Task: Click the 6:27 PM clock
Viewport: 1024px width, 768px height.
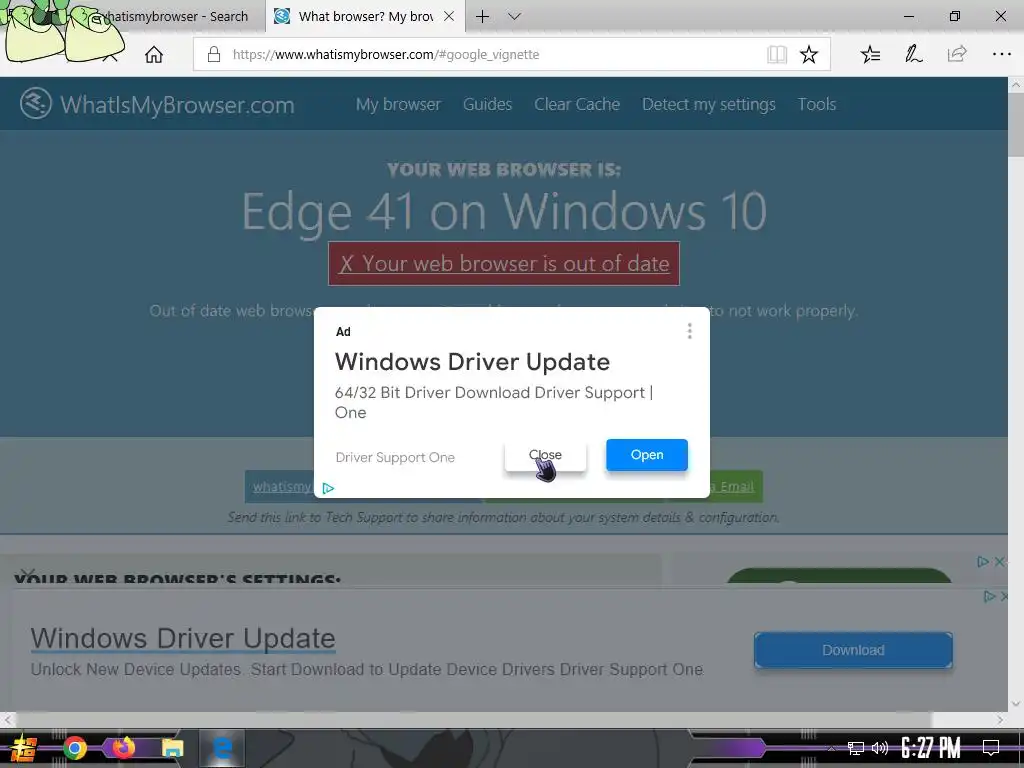Action: (x=931, y=748)
